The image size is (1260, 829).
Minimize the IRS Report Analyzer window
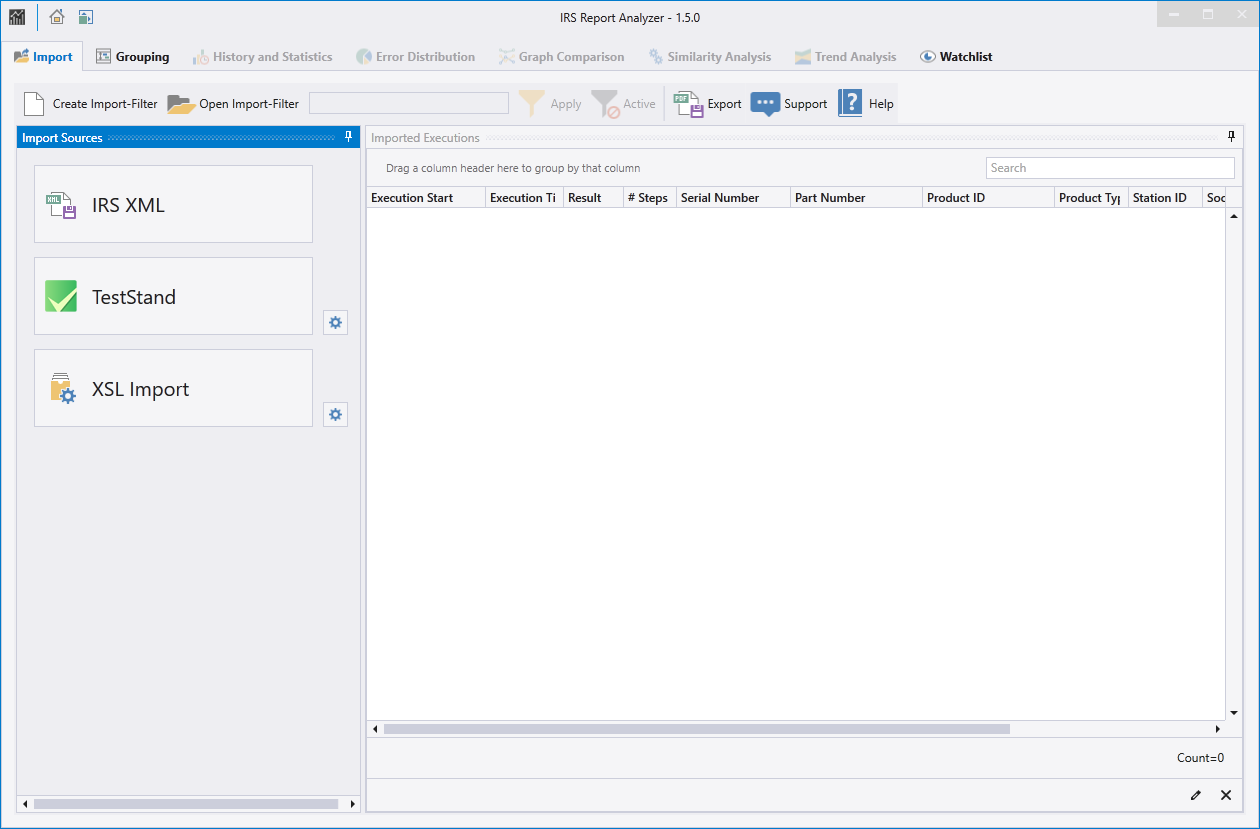1173,14
